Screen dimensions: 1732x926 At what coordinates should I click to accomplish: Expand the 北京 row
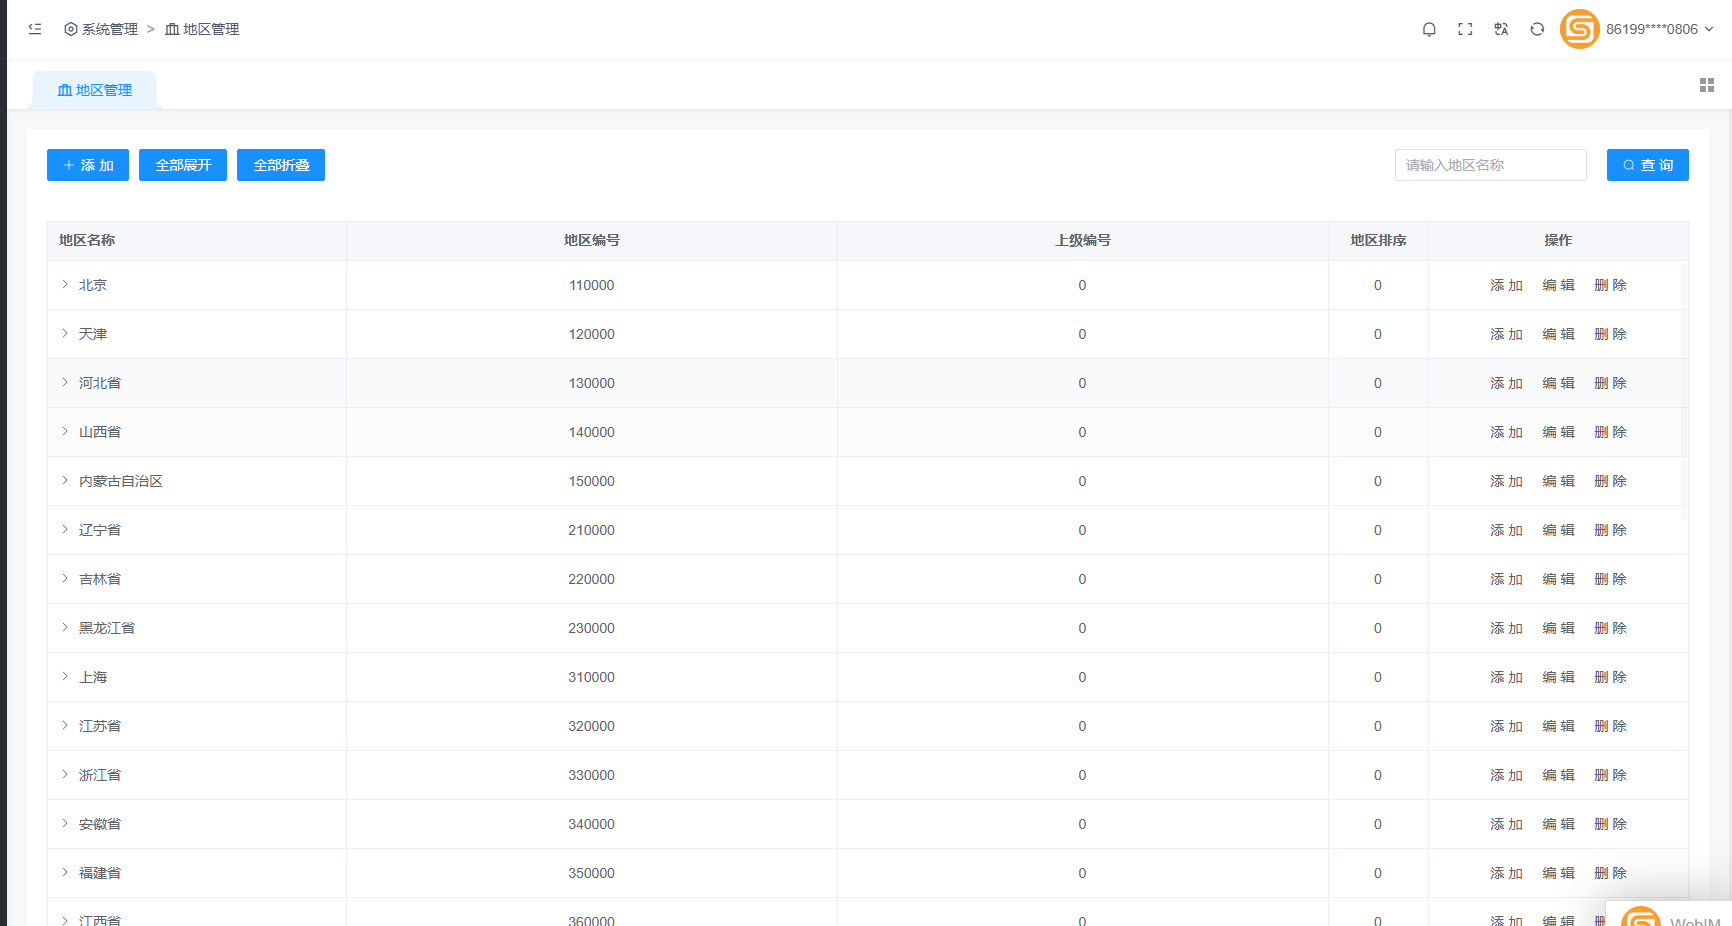coord(65,285)
